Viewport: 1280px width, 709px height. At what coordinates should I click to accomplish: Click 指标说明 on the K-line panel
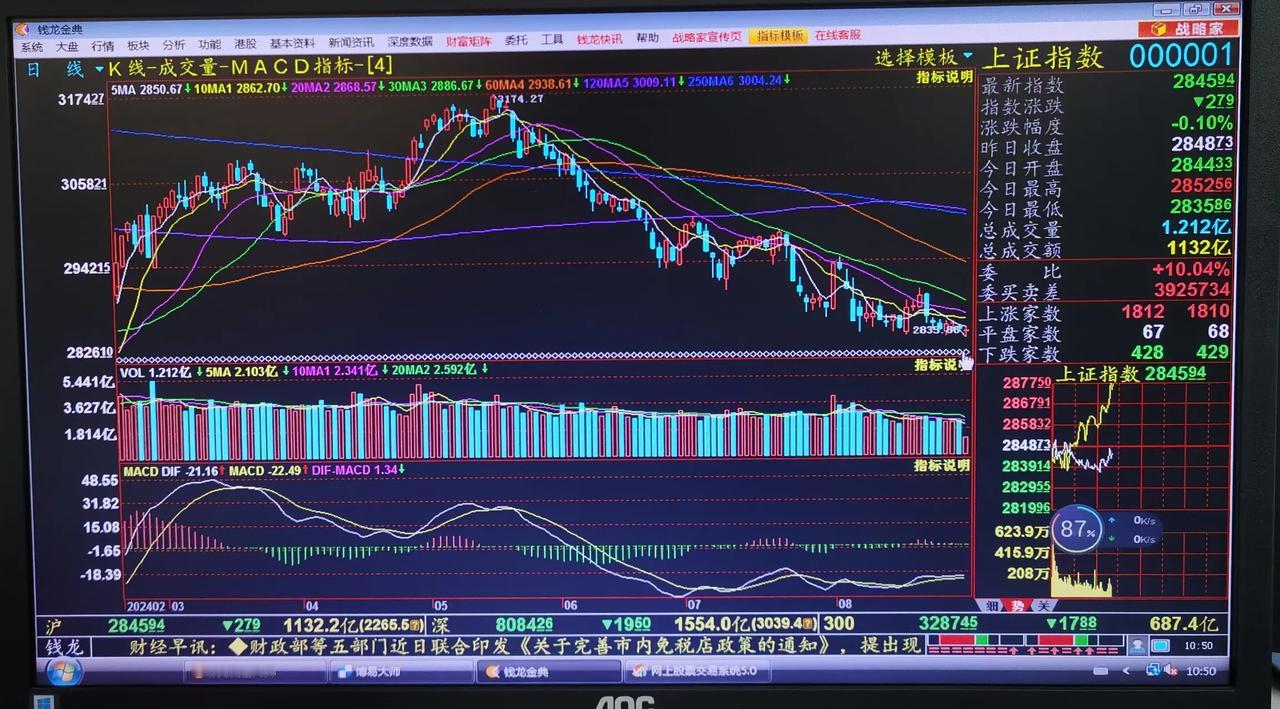[943, 77]
